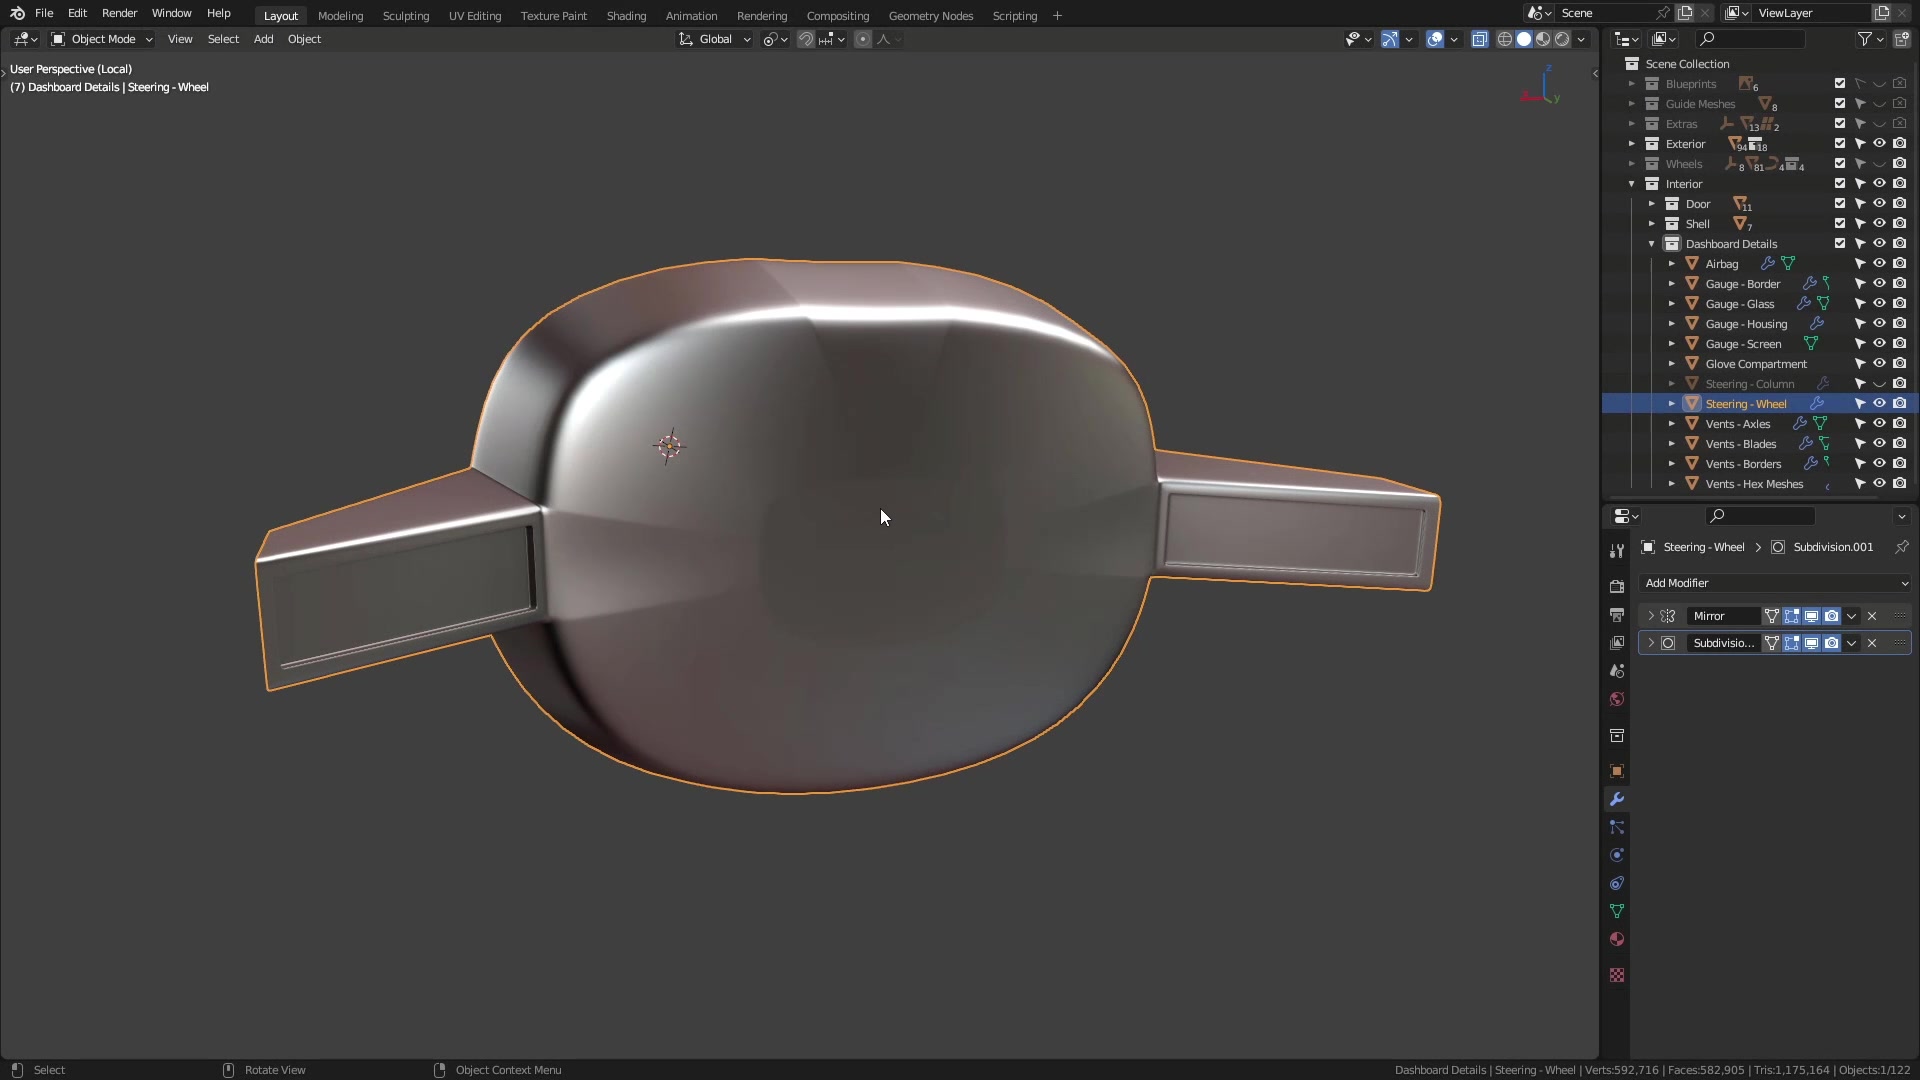Collapse the Dashboard Details collection
The width and height of the screenshot is (1920, 1080).
coord(1652,244)
